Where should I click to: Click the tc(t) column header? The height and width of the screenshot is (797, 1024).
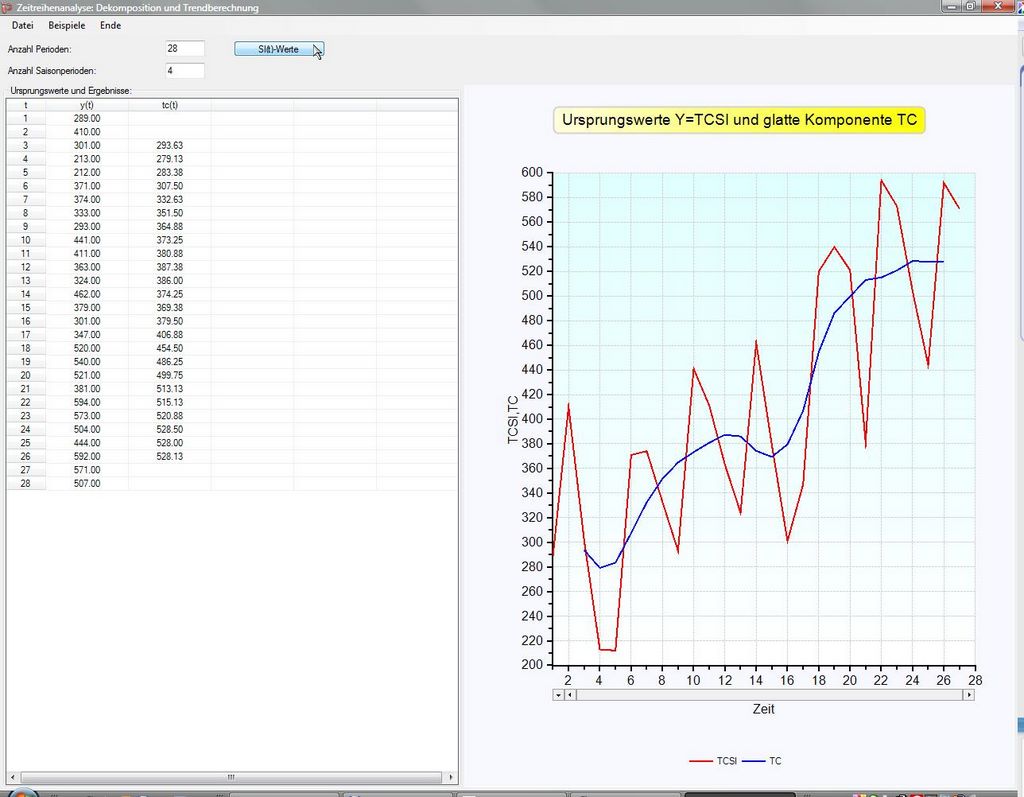point(170,105)
